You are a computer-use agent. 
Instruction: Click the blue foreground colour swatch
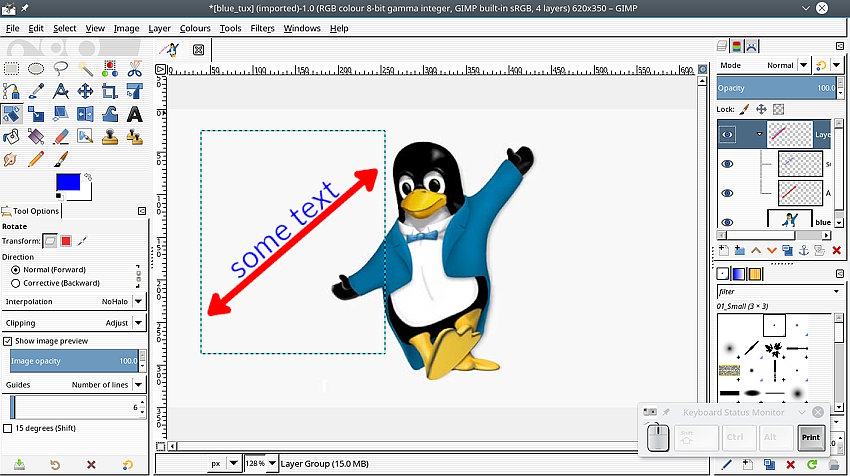point(68,182)
